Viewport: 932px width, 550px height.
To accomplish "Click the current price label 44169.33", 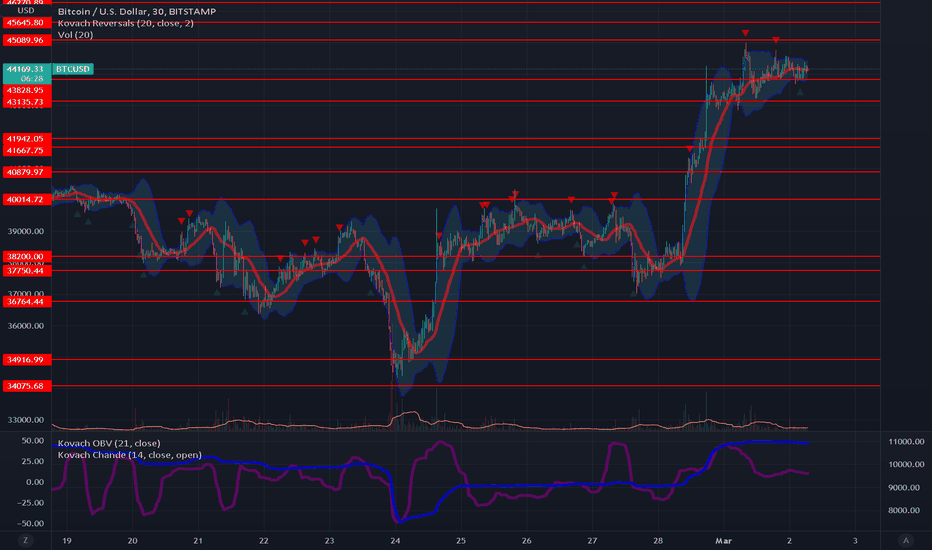I will [x=26, y=69].
